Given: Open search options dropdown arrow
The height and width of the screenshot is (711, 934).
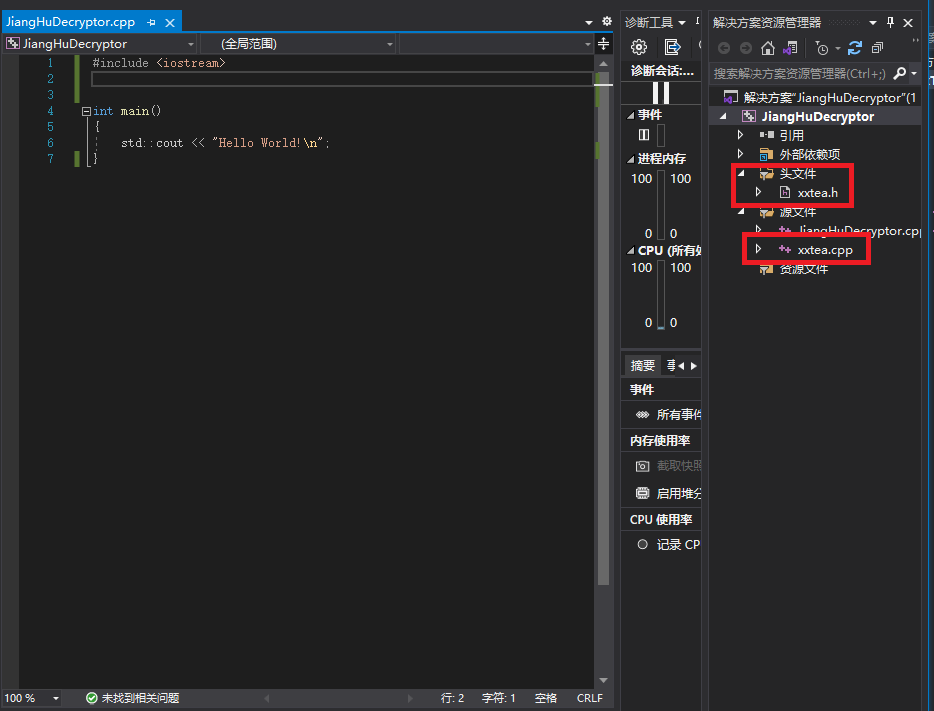Looking at the screenshot, I should coord(914,73).
